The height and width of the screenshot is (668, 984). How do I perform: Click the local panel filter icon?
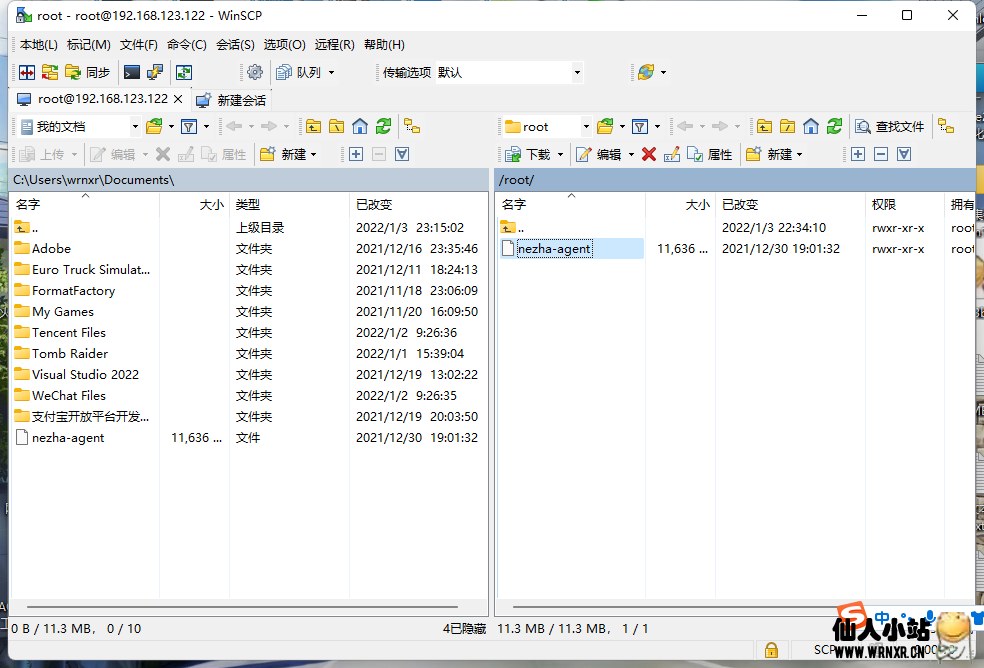click(x=189, y=127)
